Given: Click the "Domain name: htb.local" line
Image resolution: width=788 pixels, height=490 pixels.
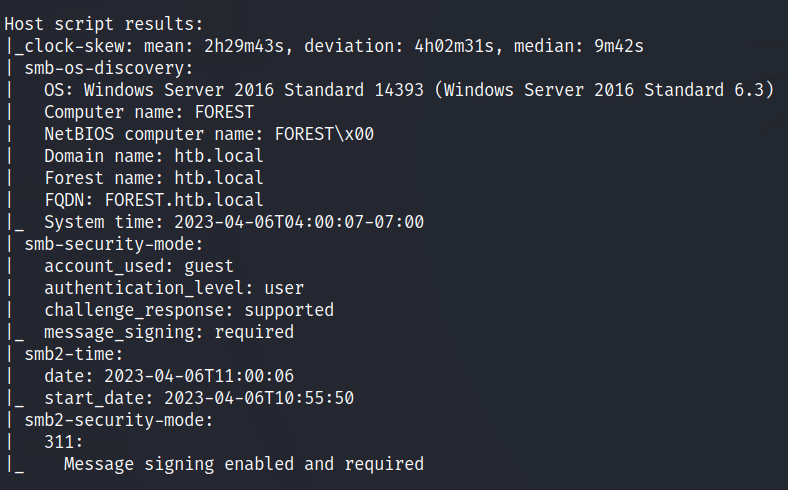Looking at the screenshot, I should click(x=154, y=156).
